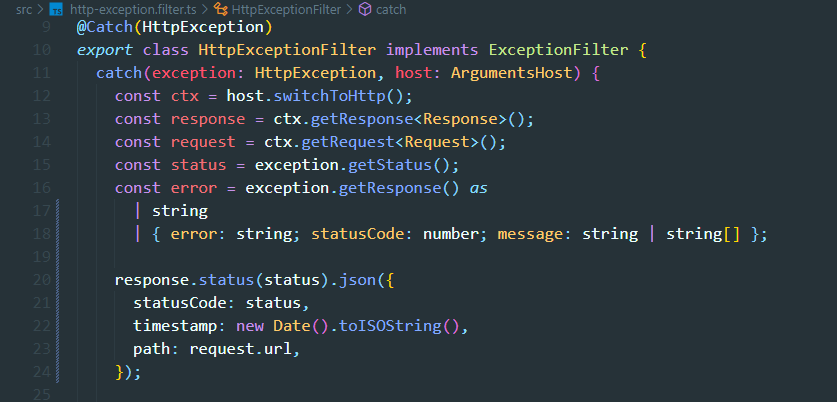Click 'string[]' on line 18
This screenshot has width=837, height=402.
[x=704, y=234]
